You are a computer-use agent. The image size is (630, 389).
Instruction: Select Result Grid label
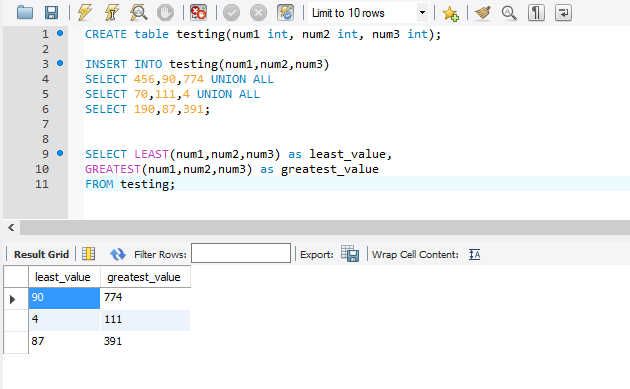click(x=41, y=254)
